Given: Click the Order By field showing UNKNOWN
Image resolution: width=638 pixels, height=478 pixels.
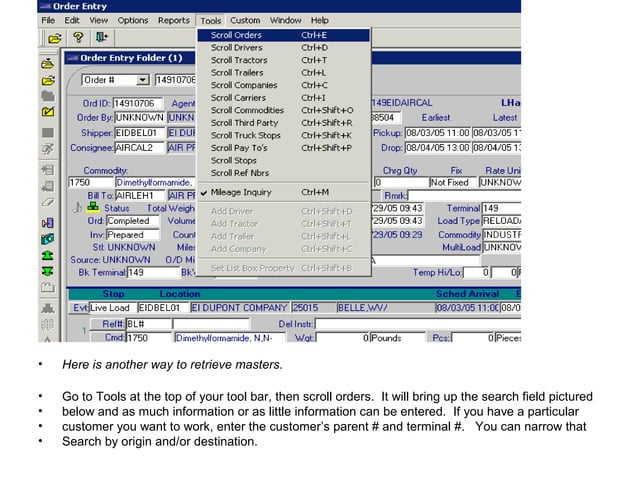Looking at the screenshot, I should coord(140,118).
